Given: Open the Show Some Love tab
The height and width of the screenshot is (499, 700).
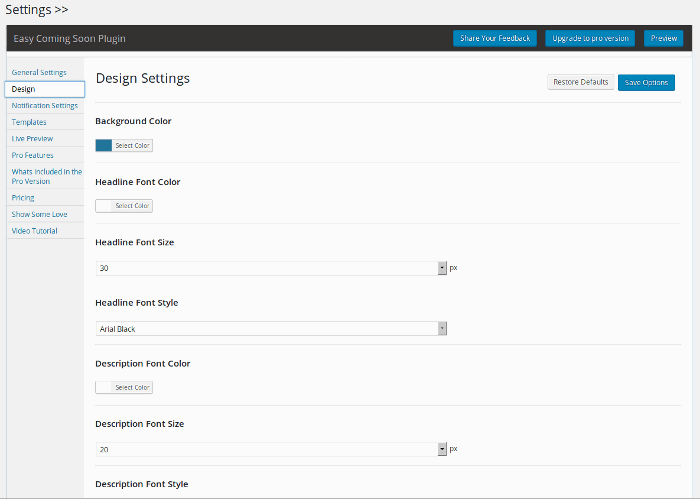Looking at the screenshot, I should (x=39, y=214).
